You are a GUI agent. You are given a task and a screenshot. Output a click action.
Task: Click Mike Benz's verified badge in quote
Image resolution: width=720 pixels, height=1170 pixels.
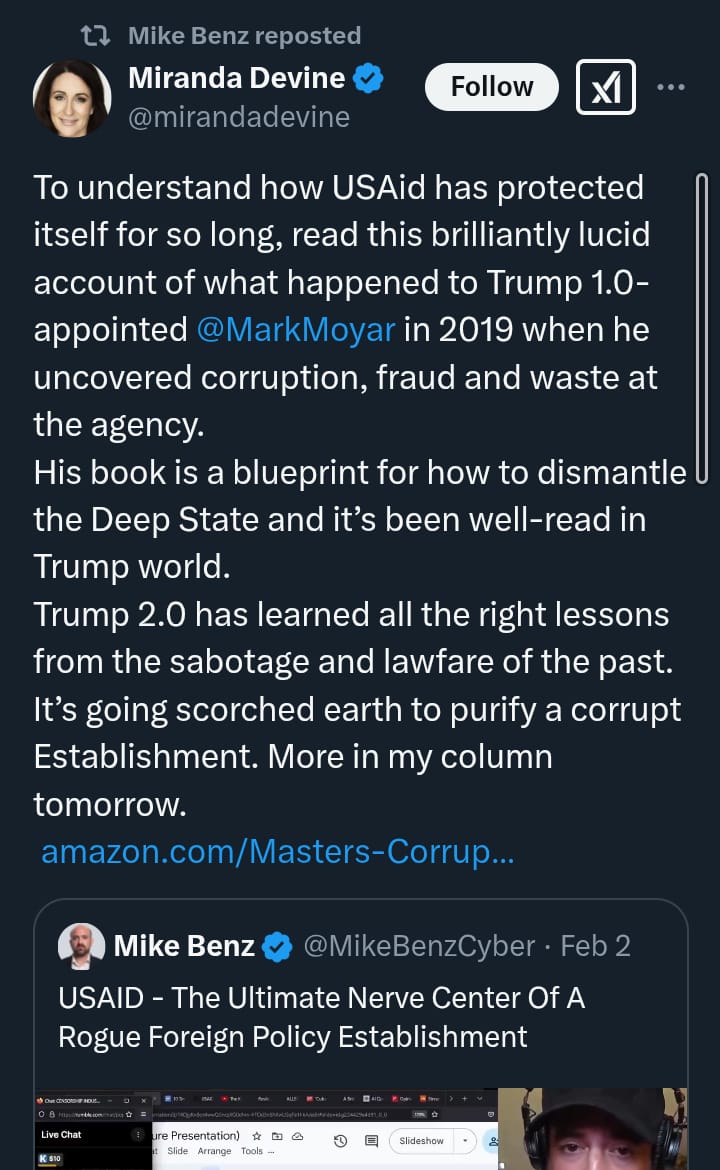[x=277, y=946]
